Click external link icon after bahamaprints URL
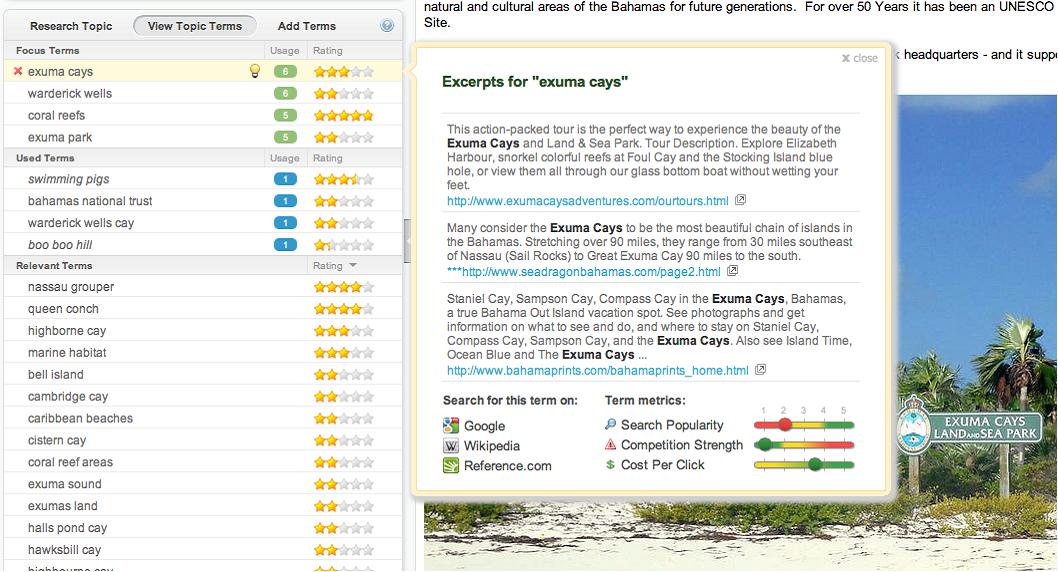The height and width of the screenshot is (572, 1058). (761, 370)
